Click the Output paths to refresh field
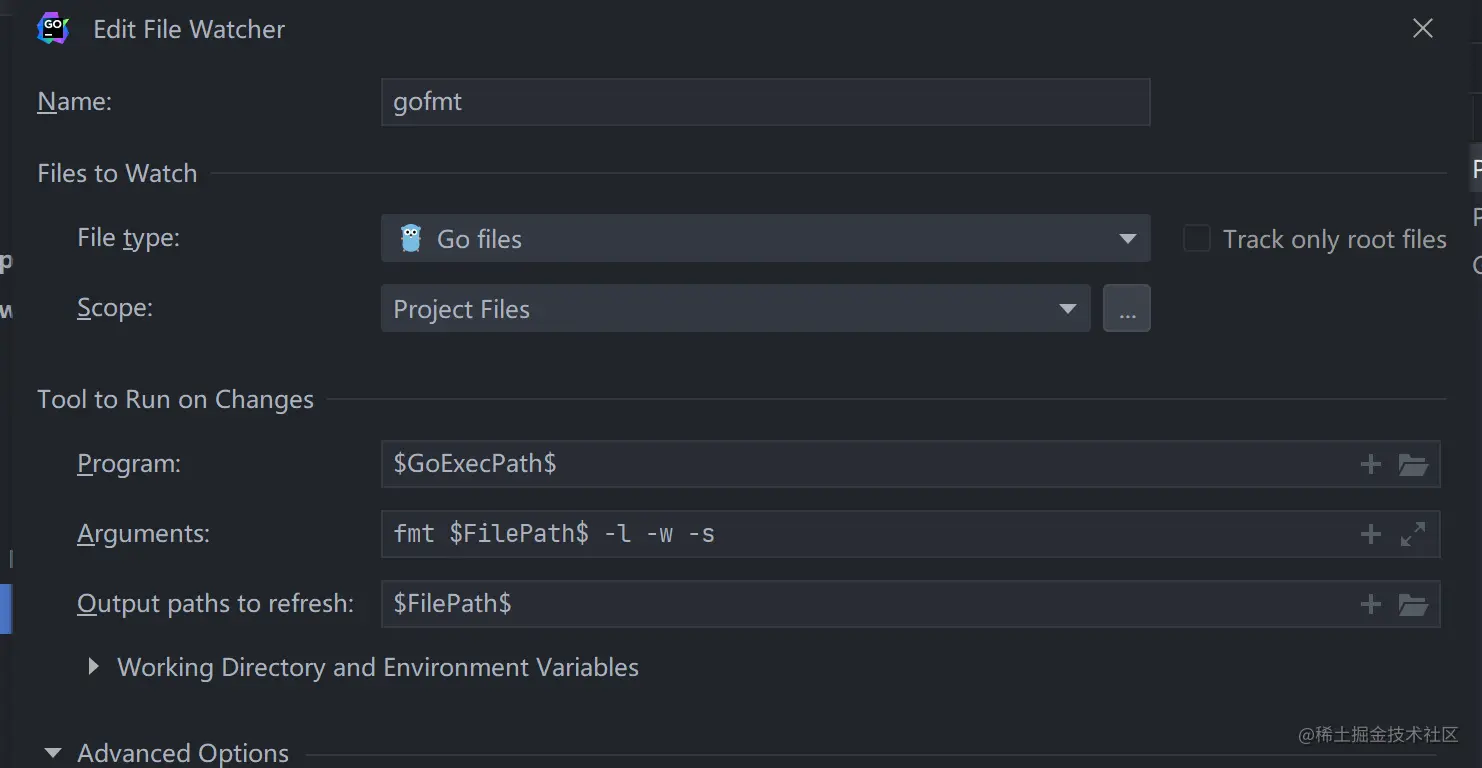The height and width of the screenshot is (768, 1482). [x=860, y=604]
